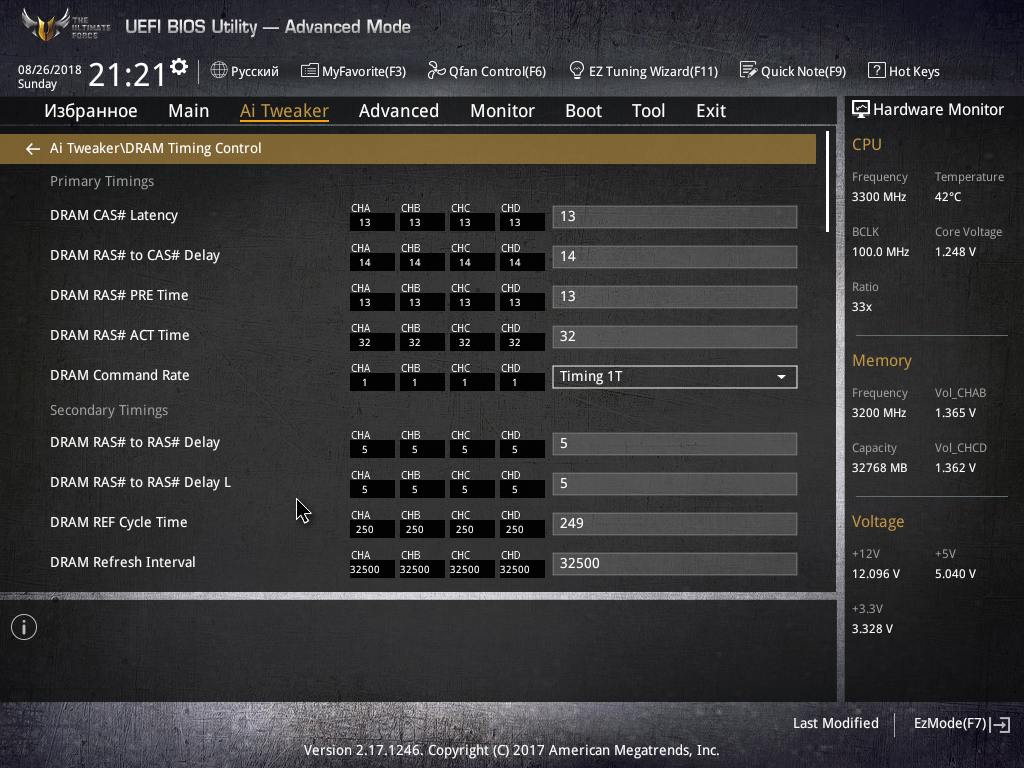
Task: Click the Qfan Control fan icon
Action: click(x=436, y=71)
